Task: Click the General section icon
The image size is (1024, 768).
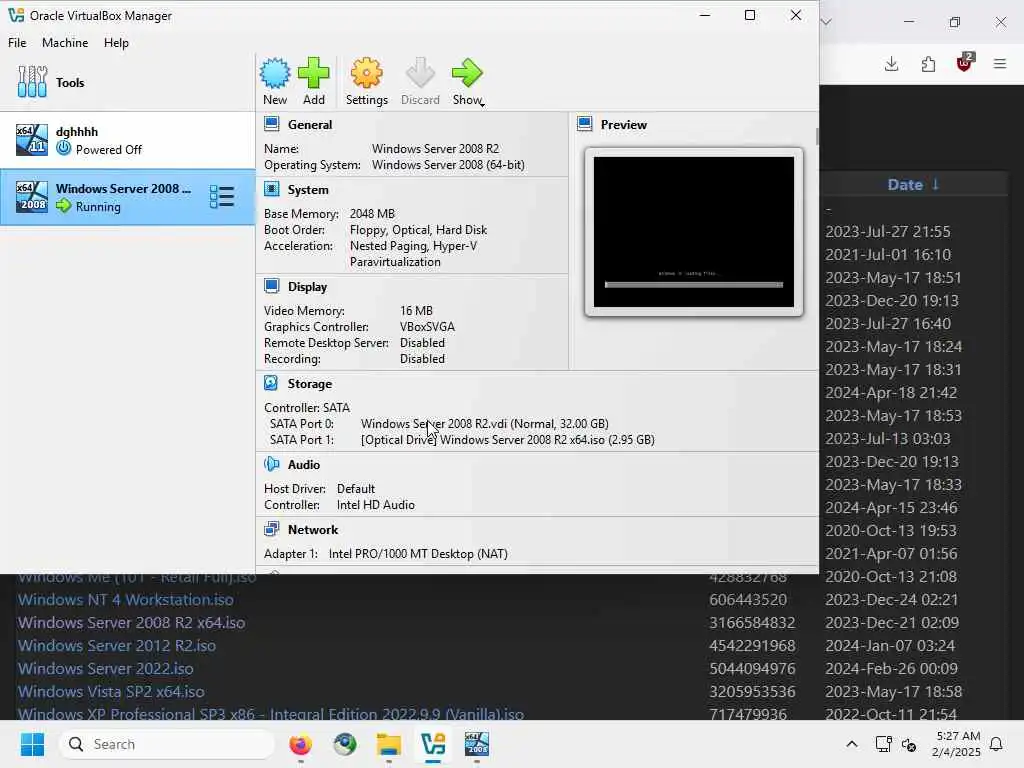Action: point(272,124)
